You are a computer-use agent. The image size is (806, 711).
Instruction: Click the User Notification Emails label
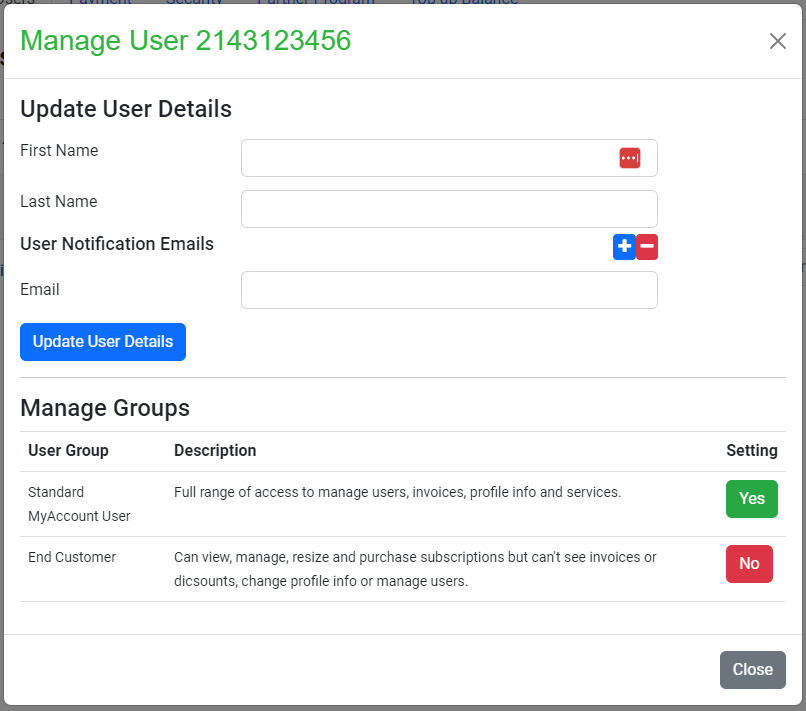(x=117, y=244)
